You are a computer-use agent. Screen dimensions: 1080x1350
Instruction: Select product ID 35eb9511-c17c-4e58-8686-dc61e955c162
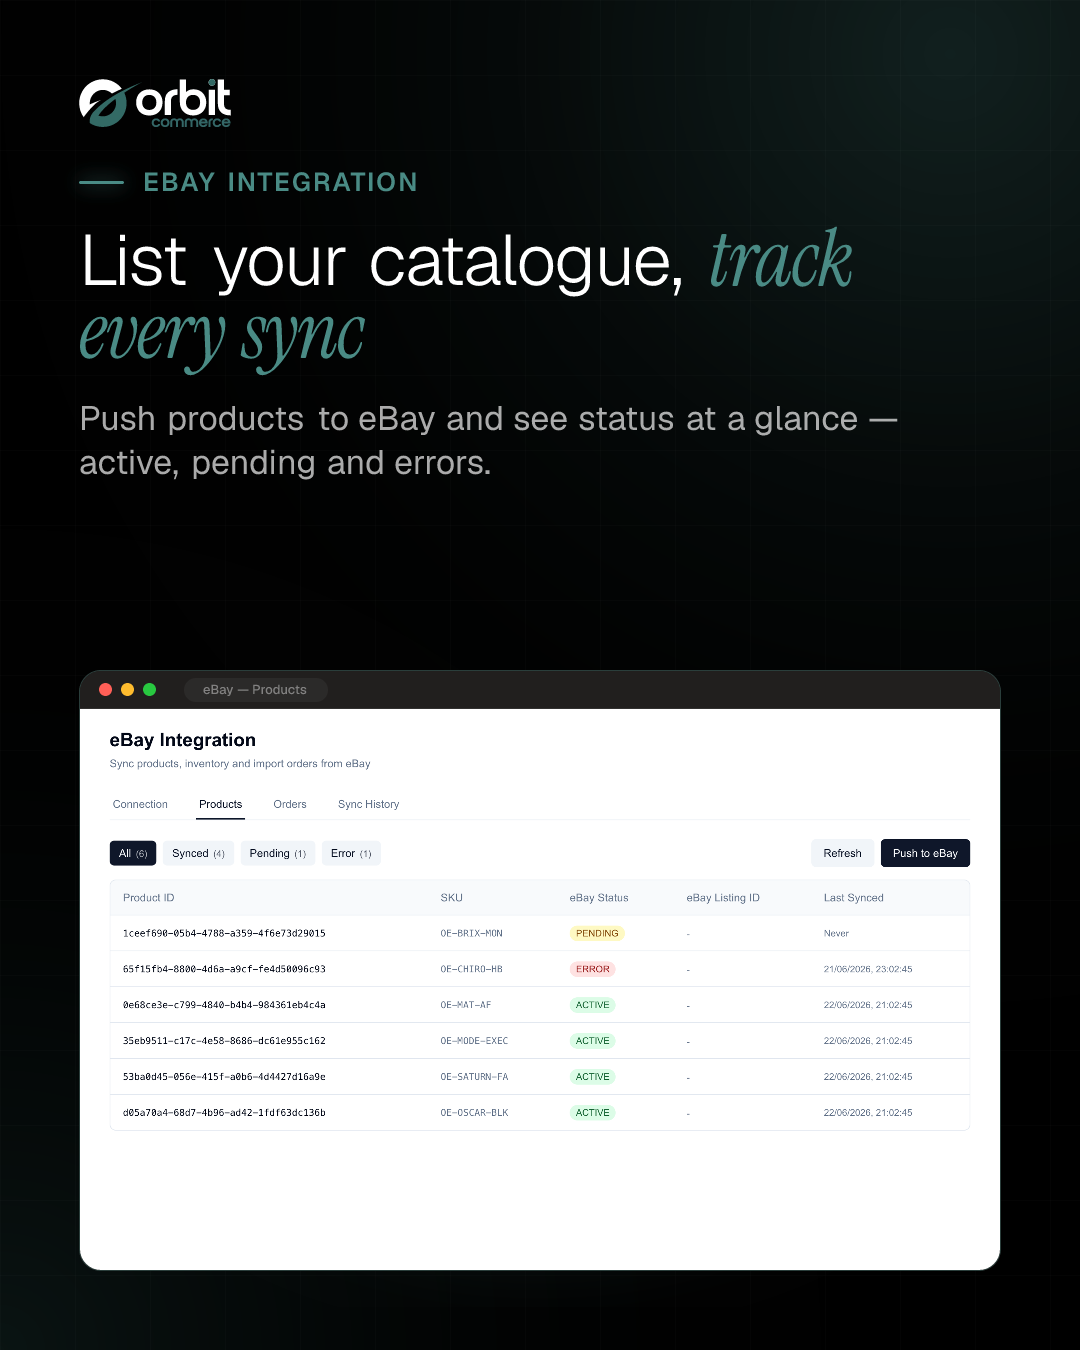click(224, 1041)
